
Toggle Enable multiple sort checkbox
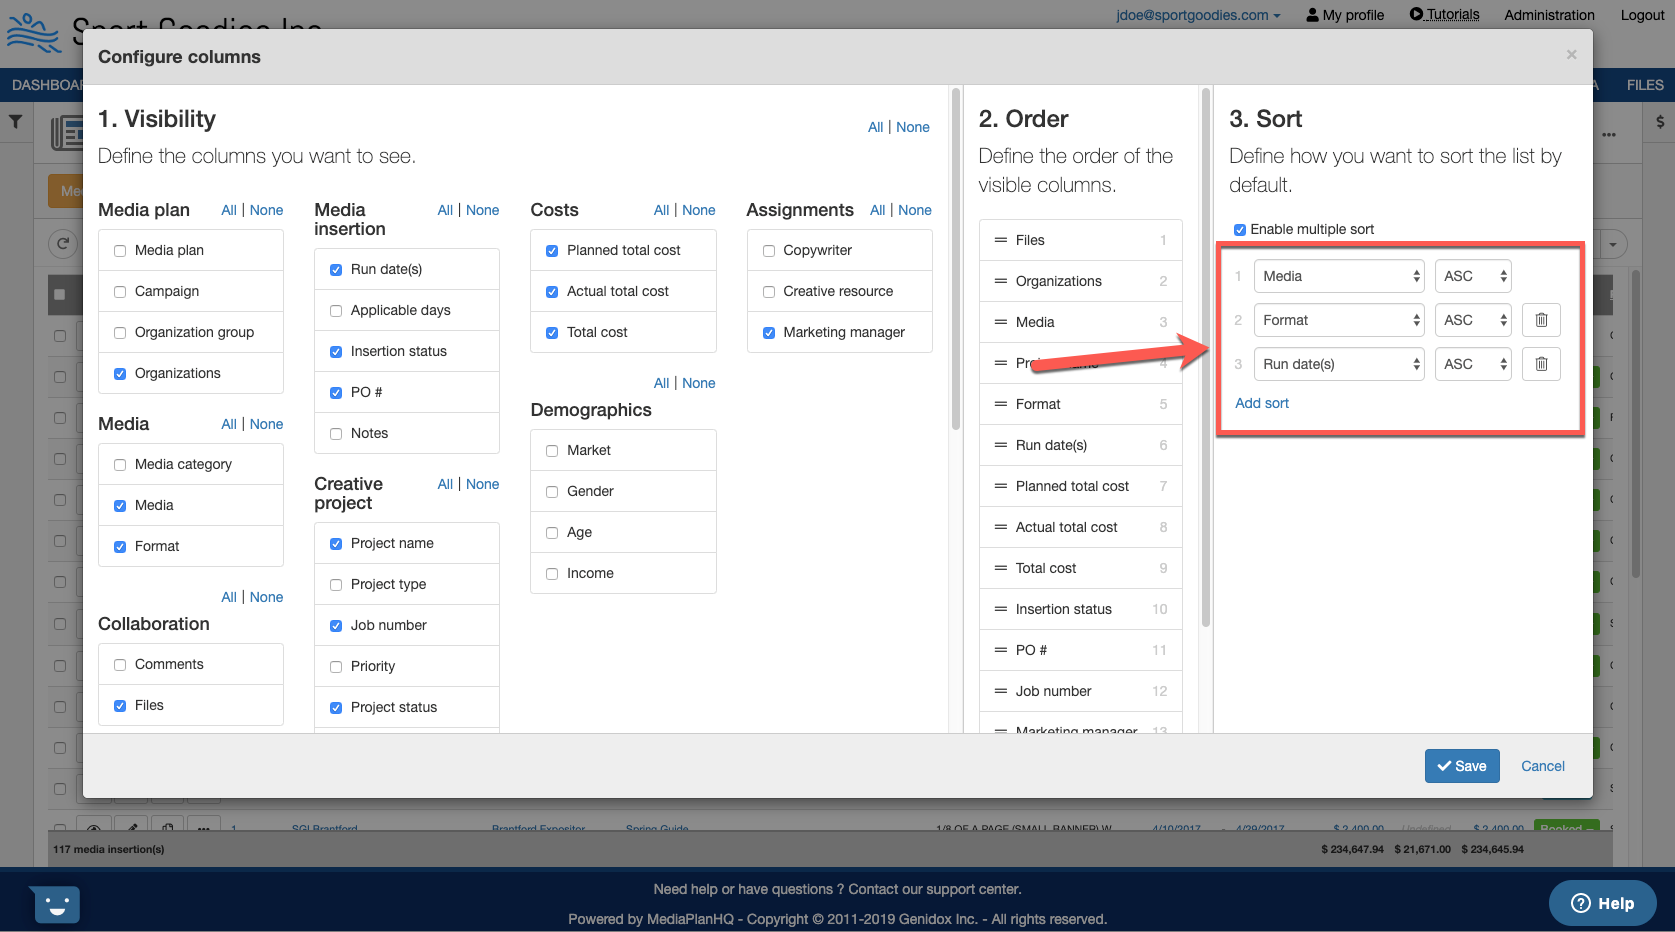(1240, 230)
